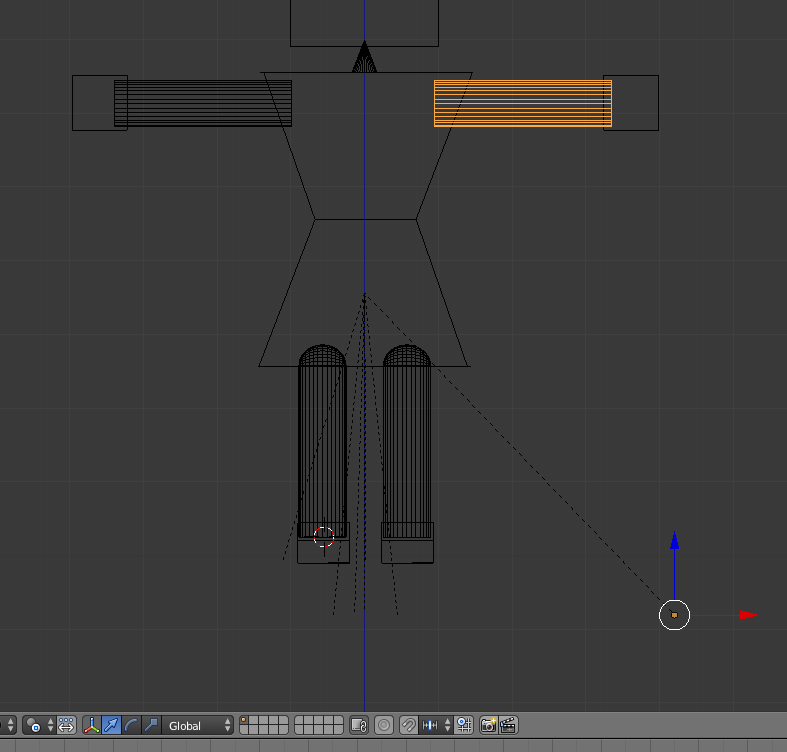787x752 pixels.
Task: Click the first layer button in layer grid
Action: [x=245, y=721]
